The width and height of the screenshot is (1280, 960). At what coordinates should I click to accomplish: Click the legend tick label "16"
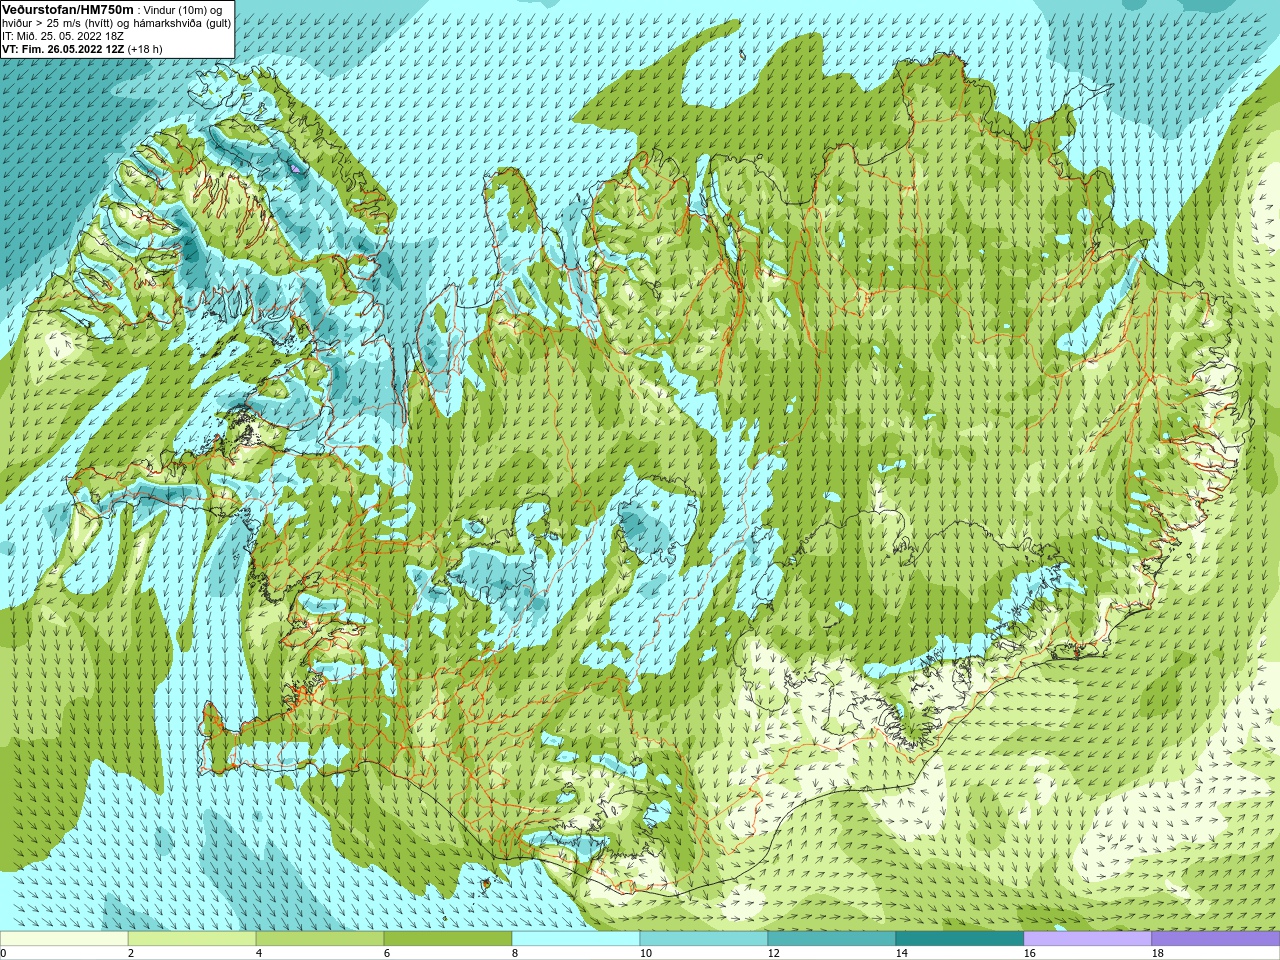(x=1029, y=953)
